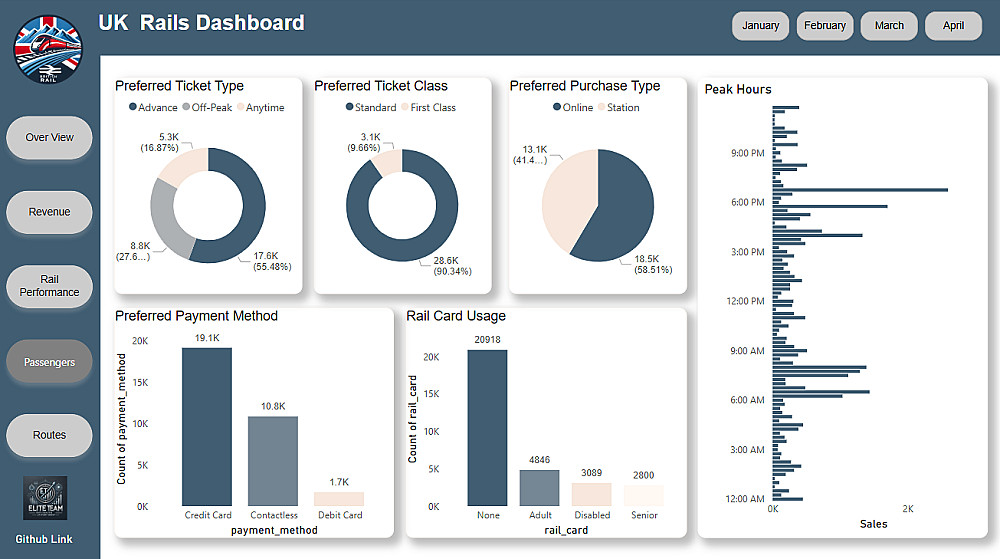The width and height of the screenshot is (1000, 559).
Task: Filter data to January
Action: point(760,26)
